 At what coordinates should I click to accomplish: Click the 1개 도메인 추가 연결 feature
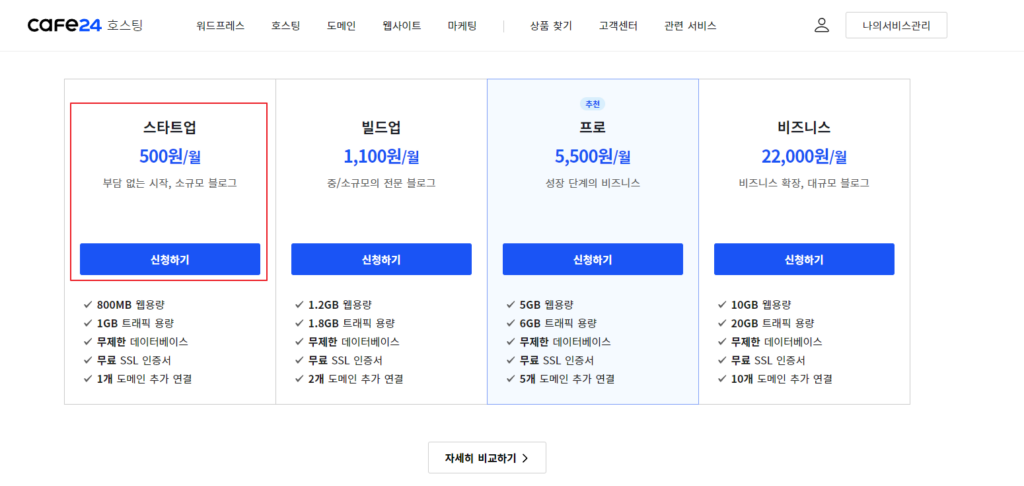point(138,378)
